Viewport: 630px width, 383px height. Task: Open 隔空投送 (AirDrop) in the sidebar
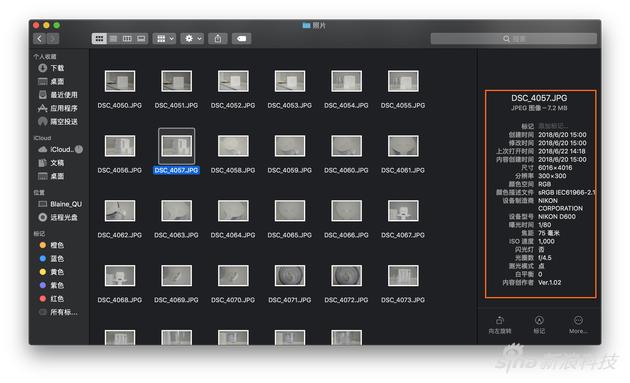pyautogui.click(x=58, y=121)
